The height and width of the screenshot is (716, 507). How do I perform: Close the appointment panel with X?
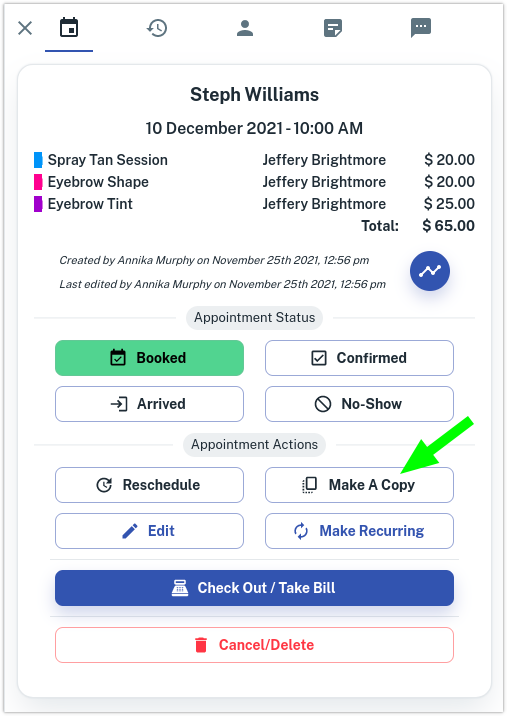tap(25, 28)
